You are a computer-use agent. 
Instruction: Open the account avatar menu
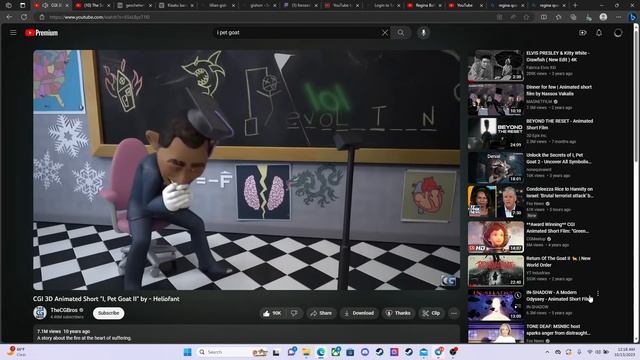click(x=618, y=33)
